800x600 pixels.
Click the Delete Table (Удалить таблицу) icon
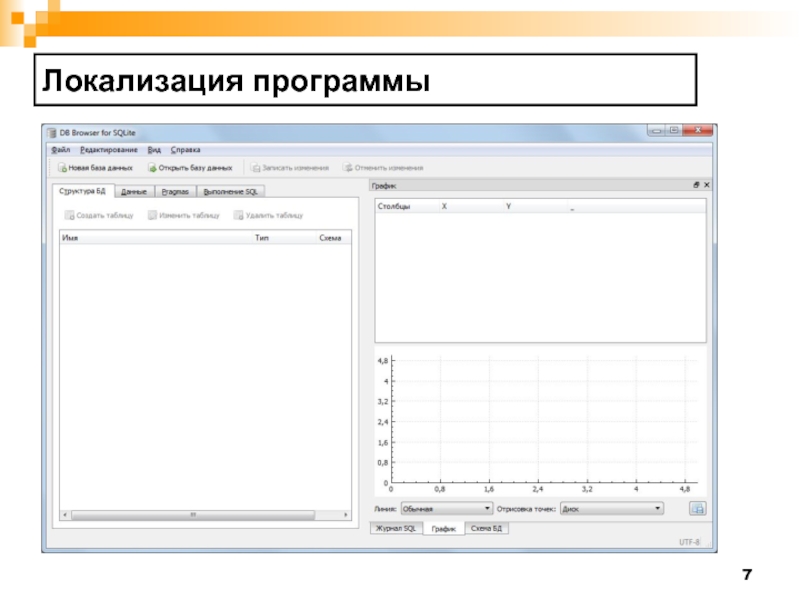point(238,215)
